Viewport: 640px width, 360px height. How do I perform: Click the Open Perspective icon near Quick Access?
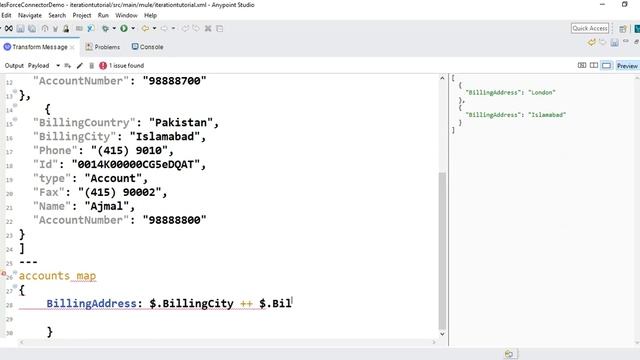pos(622,29)
